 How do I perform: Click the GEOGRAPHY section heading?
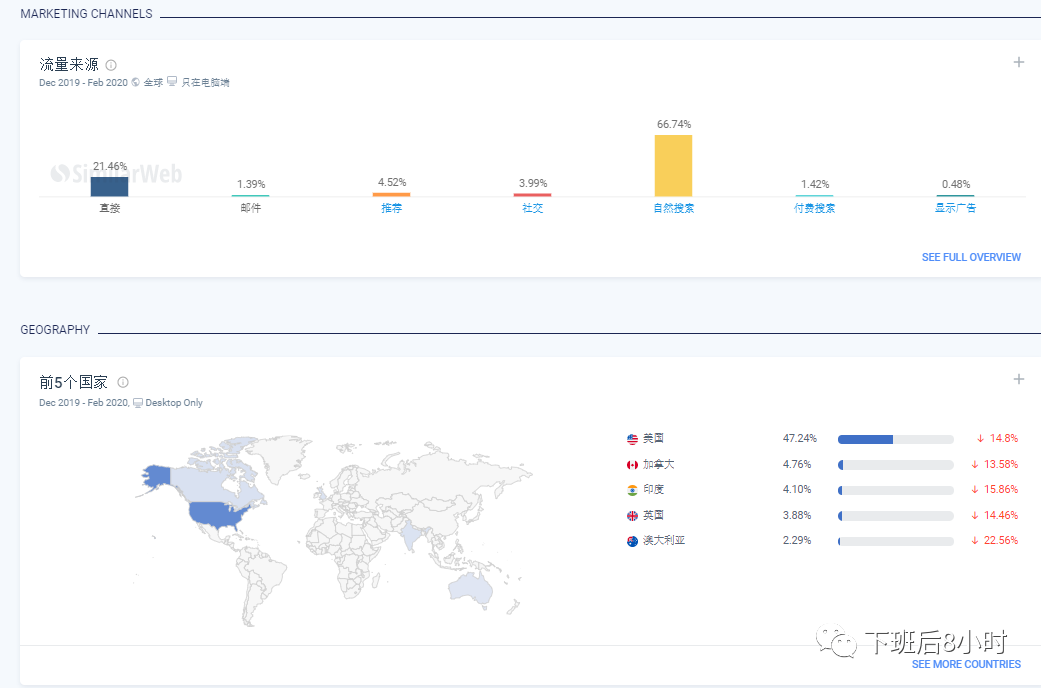(x=55, y=330)
